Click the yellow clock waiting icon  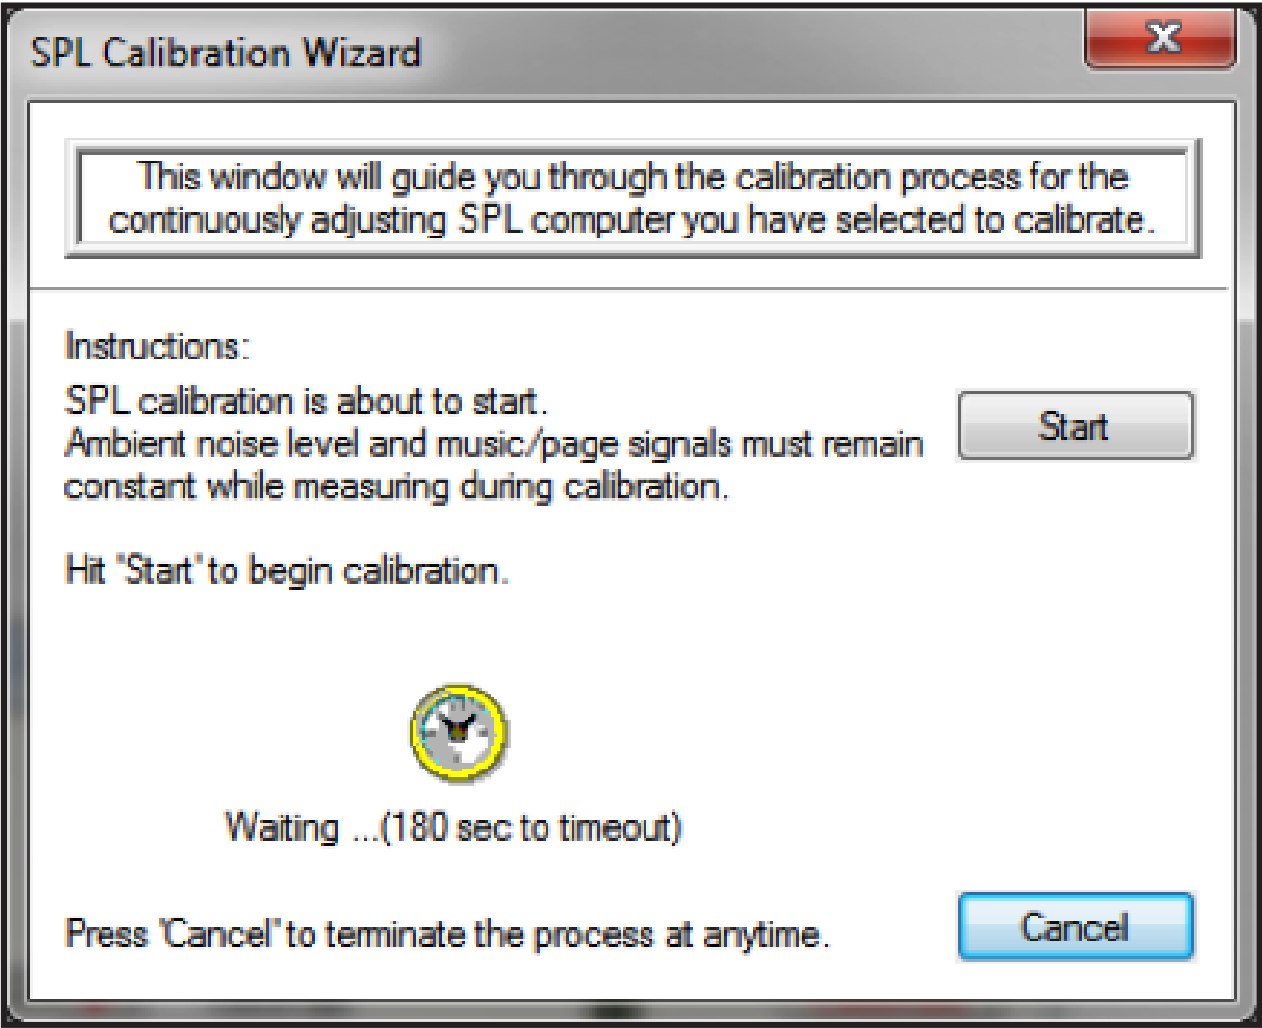[459, 734]
